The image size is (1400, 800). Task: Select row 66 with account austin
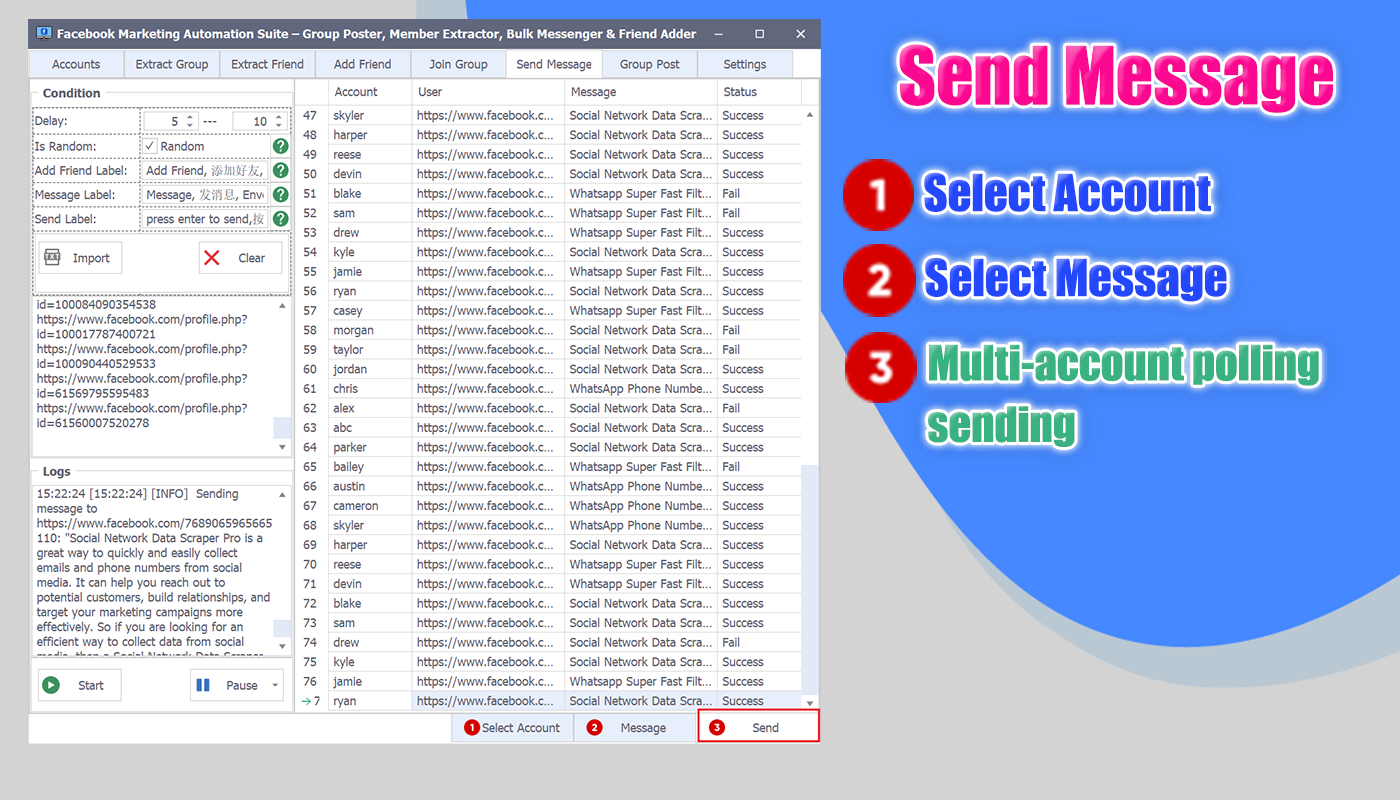pos(549,486)
